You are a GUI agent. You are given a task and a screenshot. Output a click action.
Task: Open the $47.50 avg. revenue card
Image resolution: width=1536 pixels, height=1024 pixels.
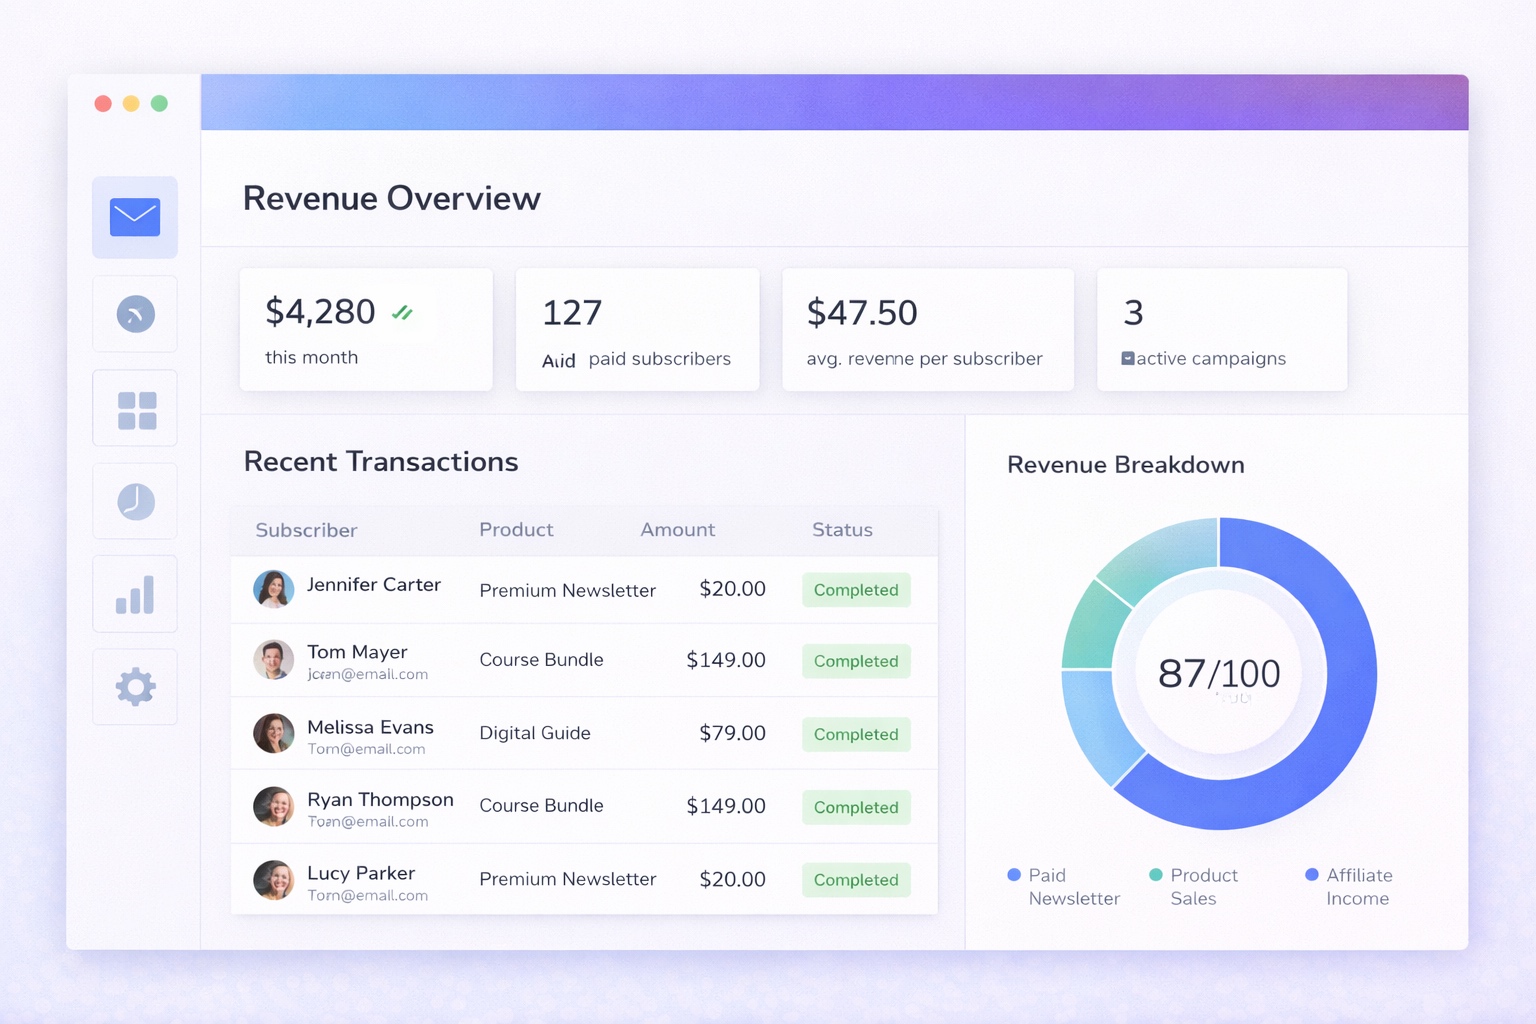click(928, 329)
